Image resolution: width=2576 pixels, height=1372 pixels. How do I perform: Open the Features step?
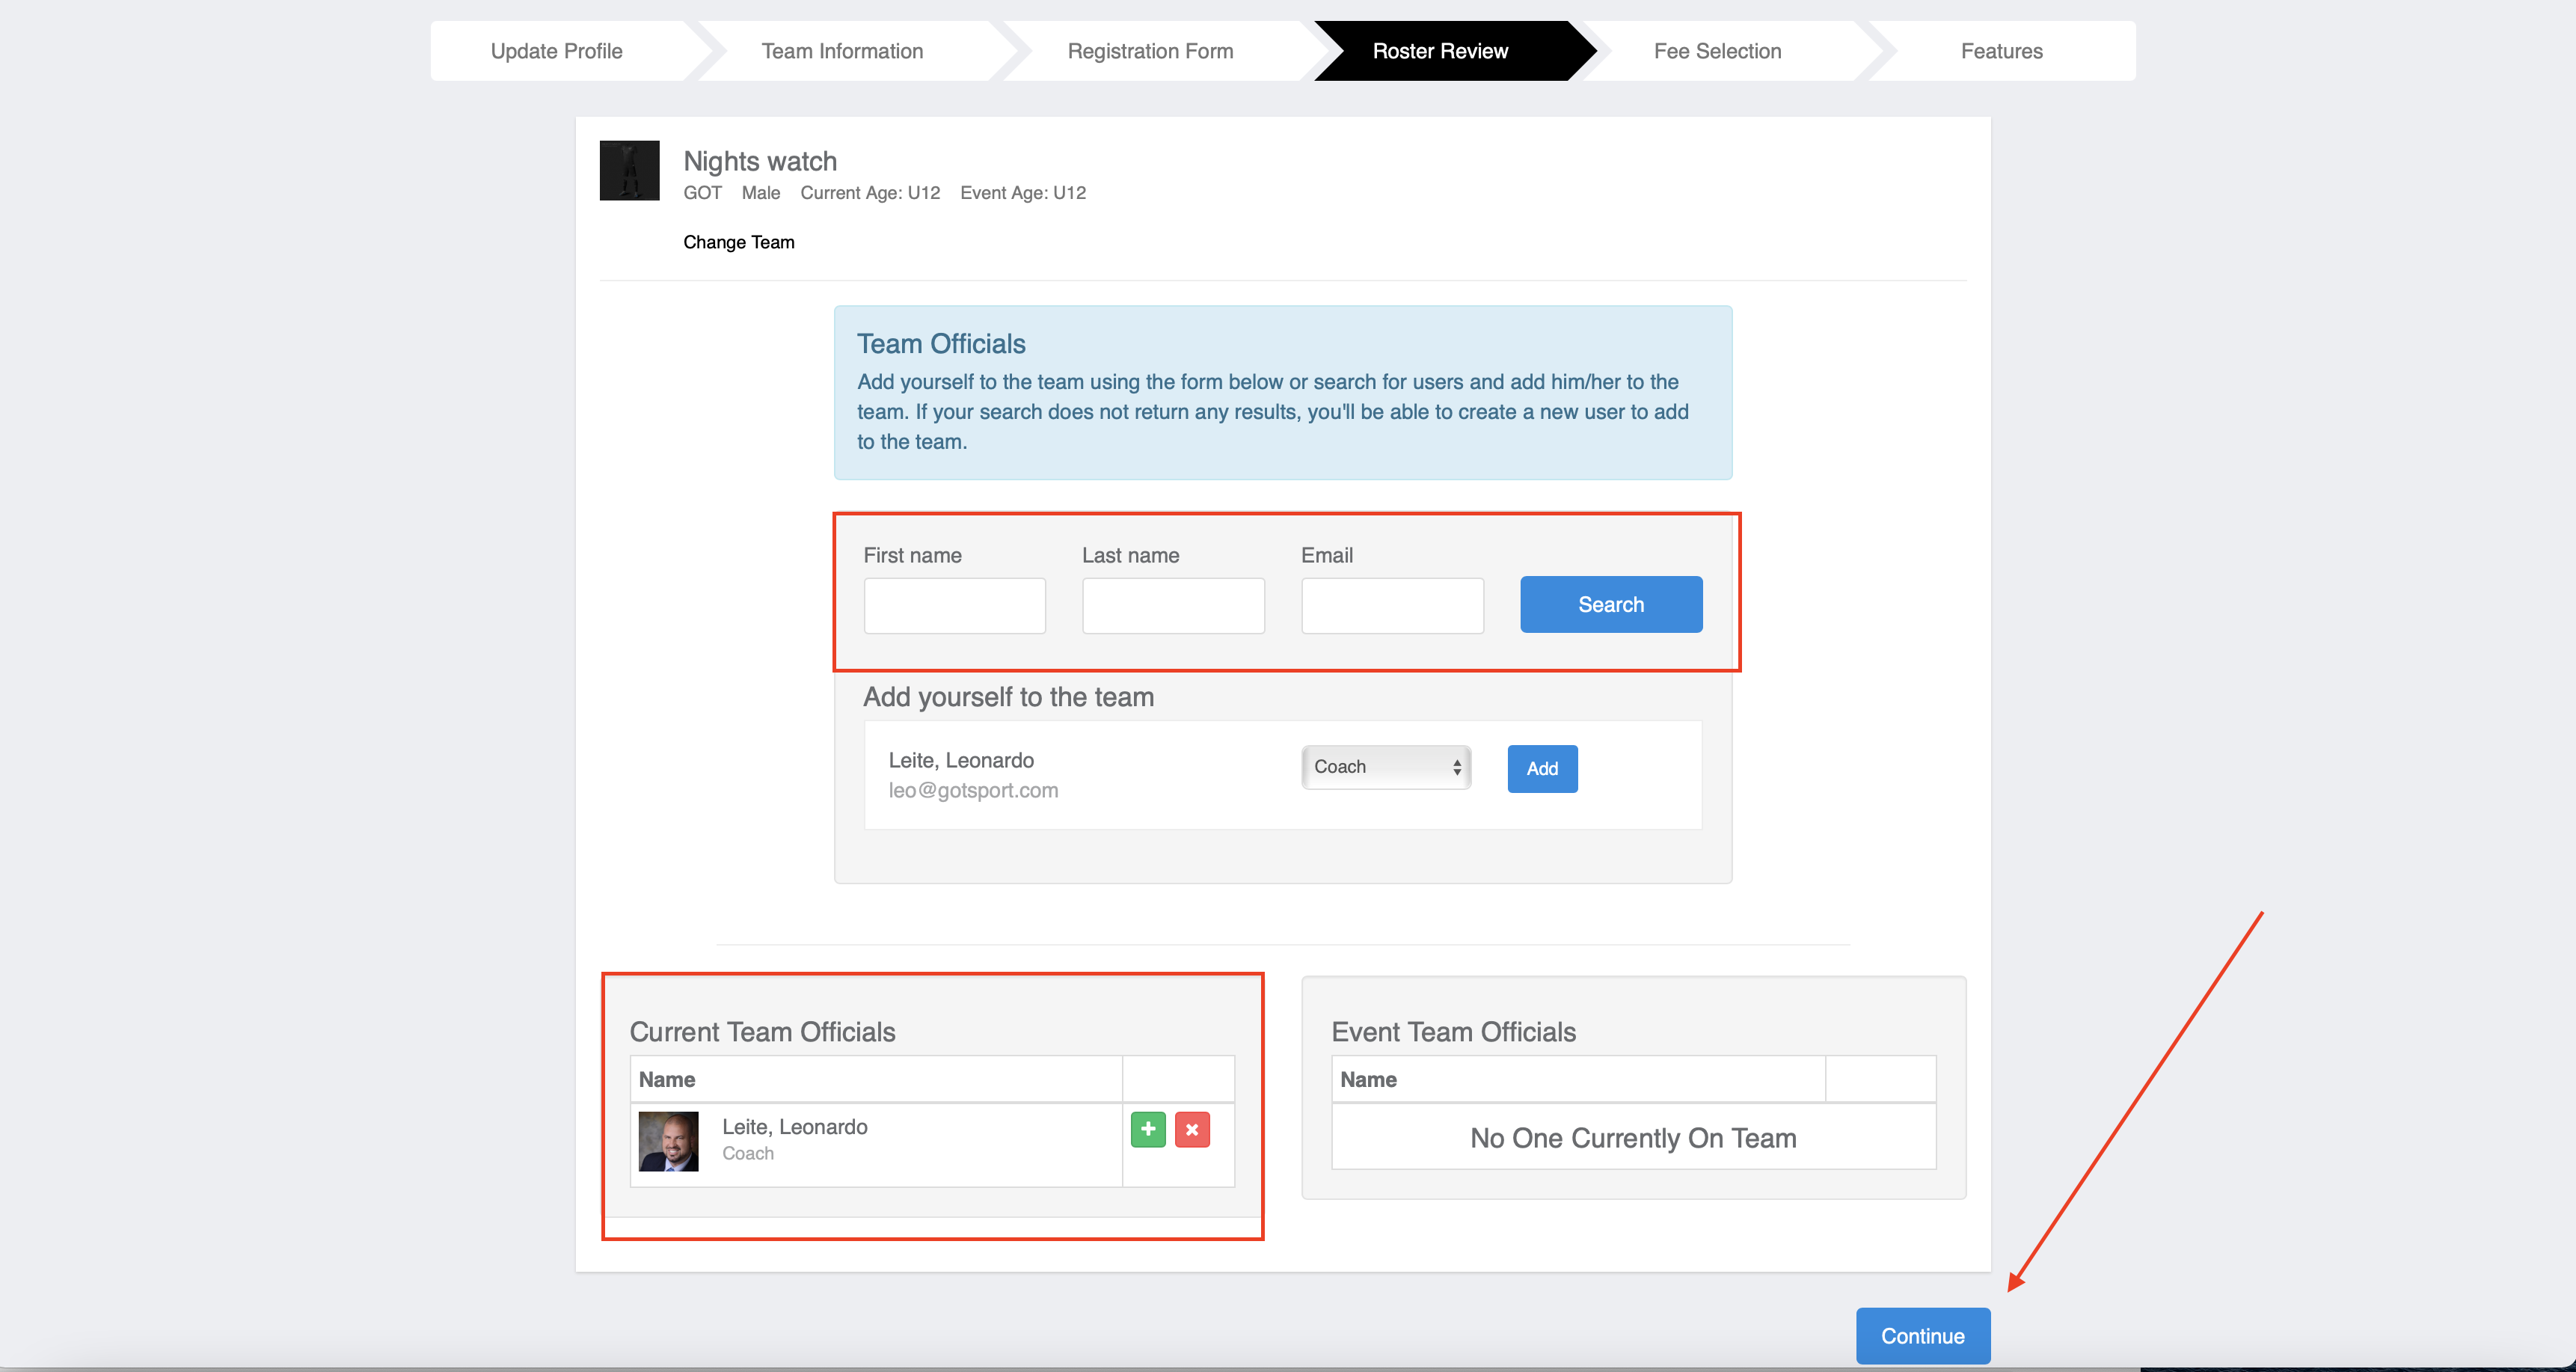(2001, 51)
